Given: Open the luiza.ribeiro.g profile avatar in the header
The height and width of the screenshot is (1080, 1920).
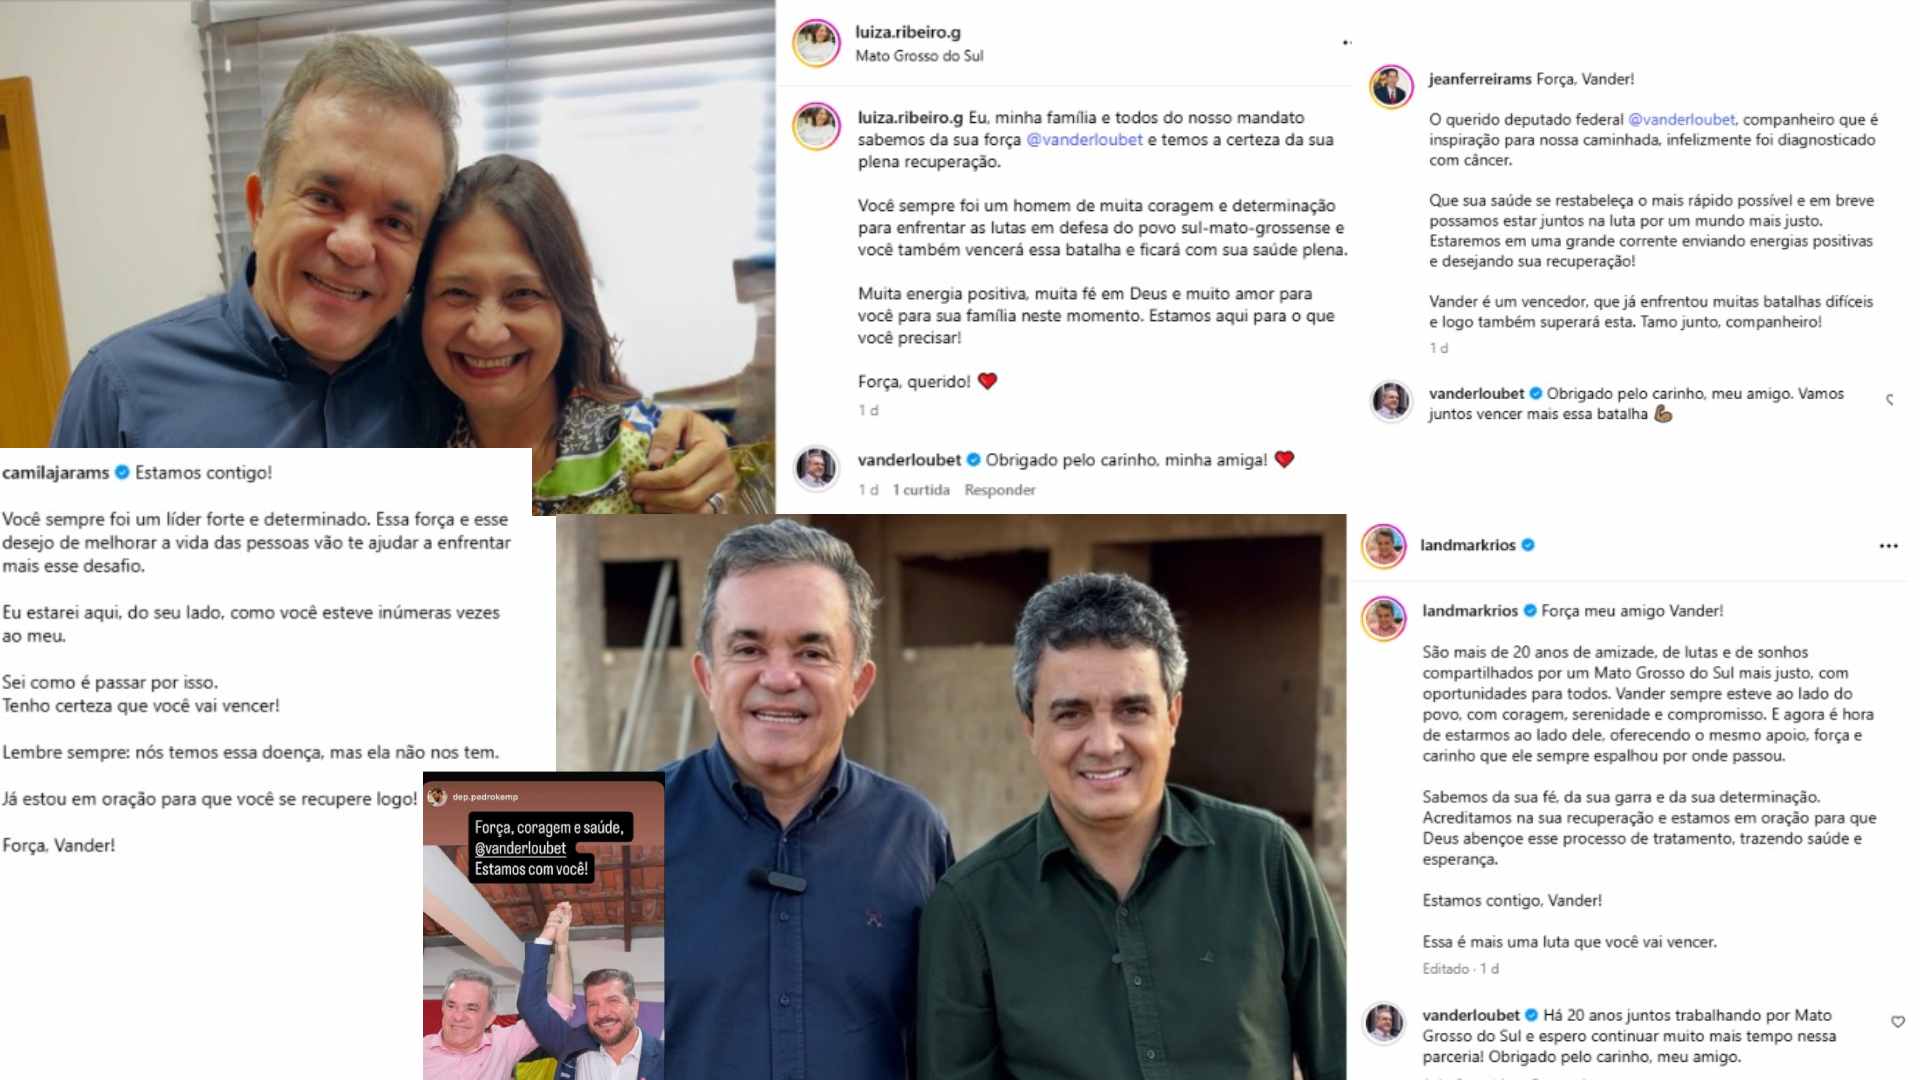Looking at the screenshot, I should point(816,43).
